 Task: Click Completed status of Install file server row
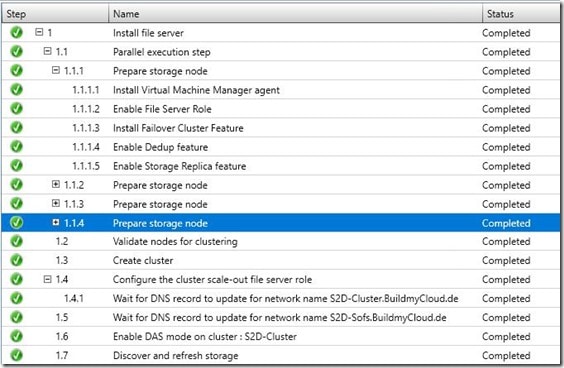click(x=506, y=33)
